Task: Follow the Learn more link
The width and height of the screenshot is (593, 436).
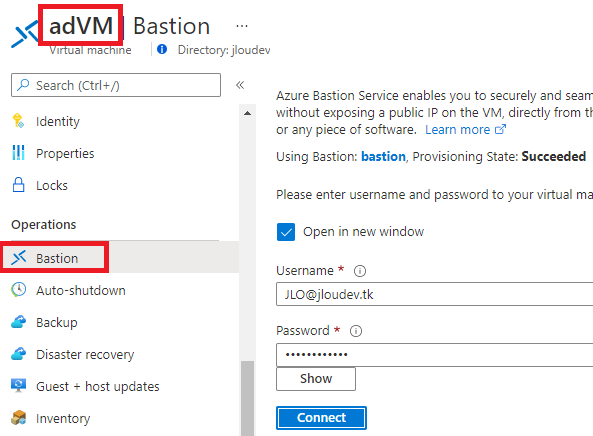Action: point(465,130)
